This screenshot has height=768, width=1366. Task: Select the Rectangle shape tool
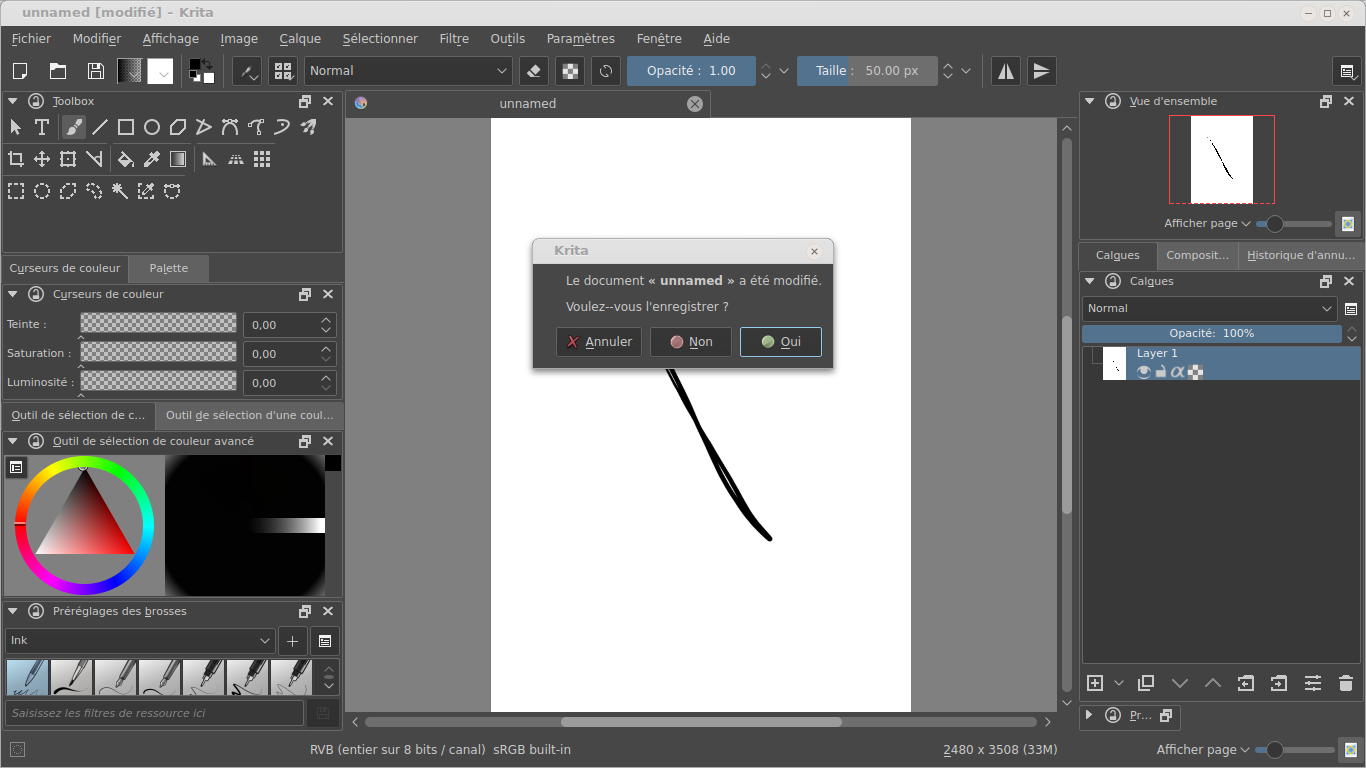(126, 127)
